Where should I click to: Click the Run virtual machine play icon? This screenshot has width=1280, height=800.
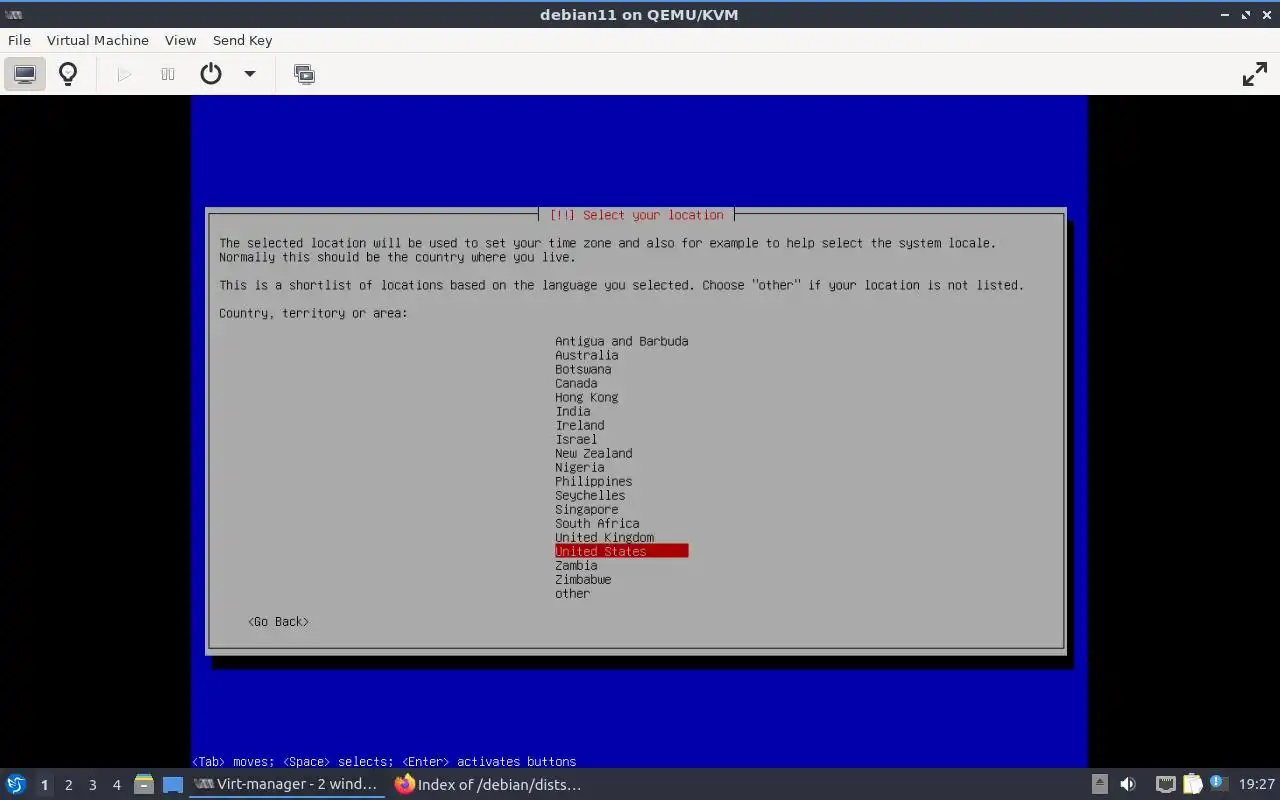point(124,74)
